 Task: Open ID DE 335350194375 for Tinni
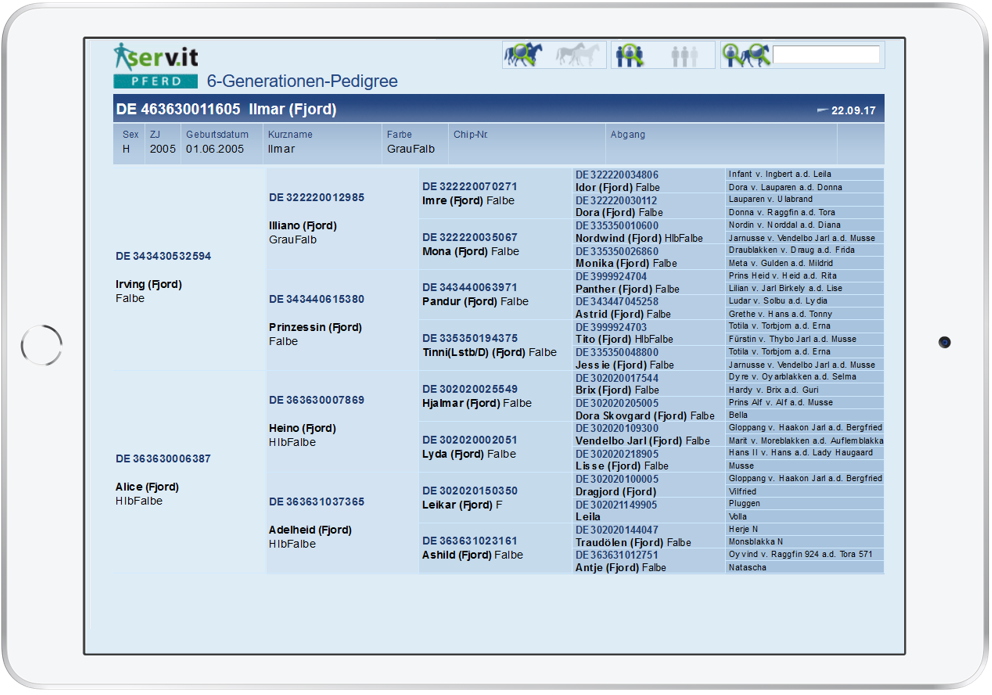pyautogui.click(x=469, y=338)
